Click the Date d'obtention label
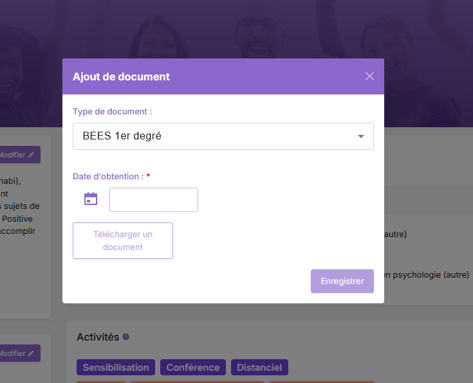The width and height of the screenshot is (473, 383). pos(108,176)
